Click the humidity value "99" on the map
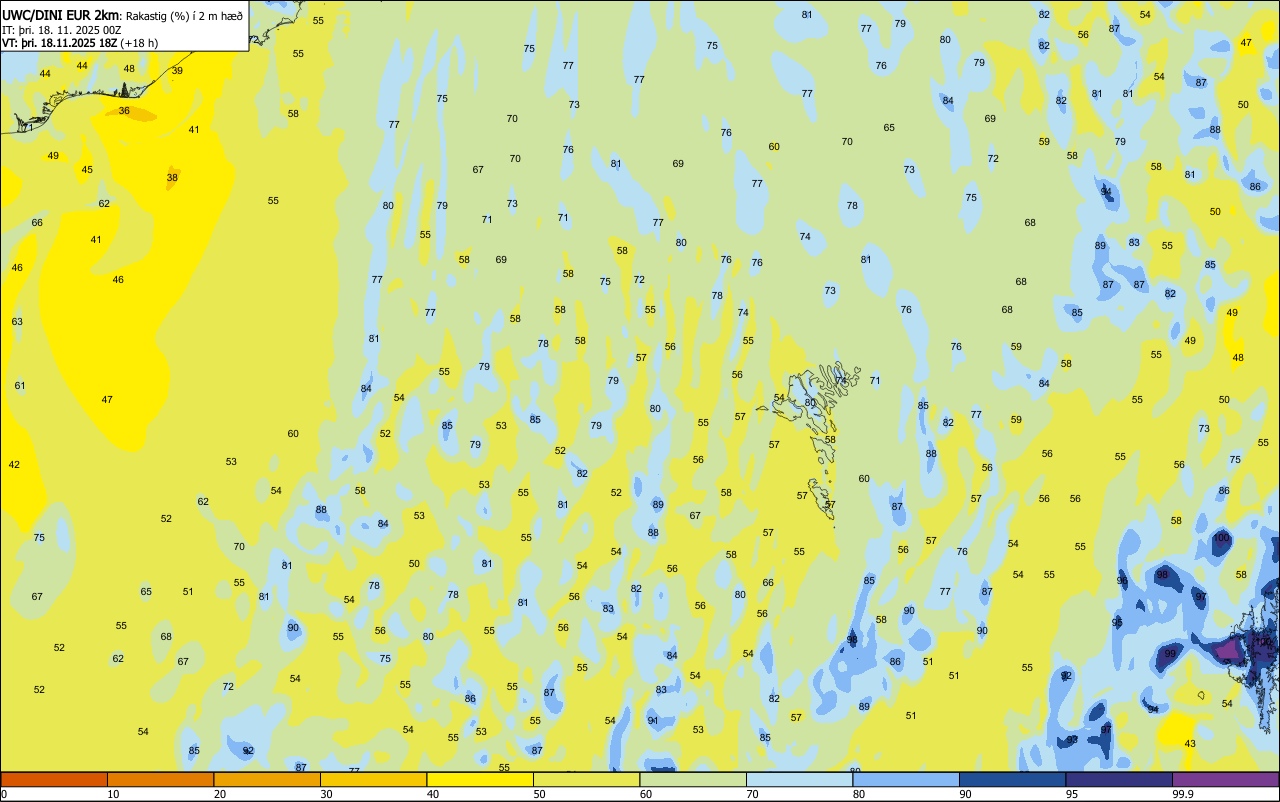This screenshot has height=802, width=1280. 1170,654
